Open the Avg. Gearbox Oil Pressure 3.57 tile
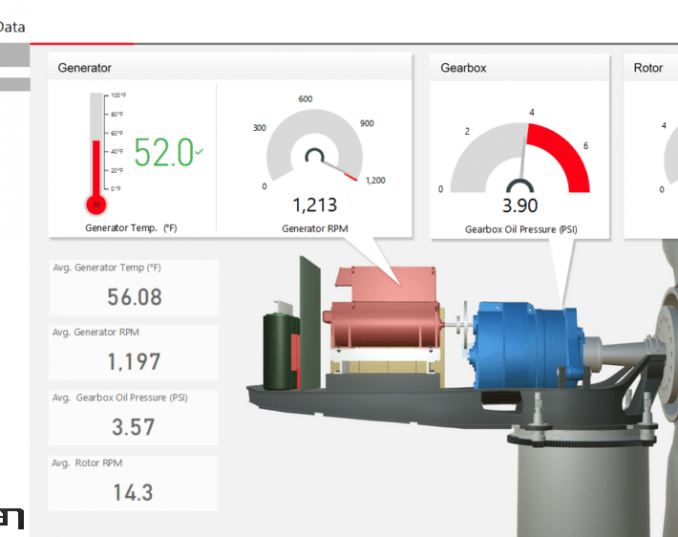The height and width of the screenshot is (537, 678). tap(133, 417)
